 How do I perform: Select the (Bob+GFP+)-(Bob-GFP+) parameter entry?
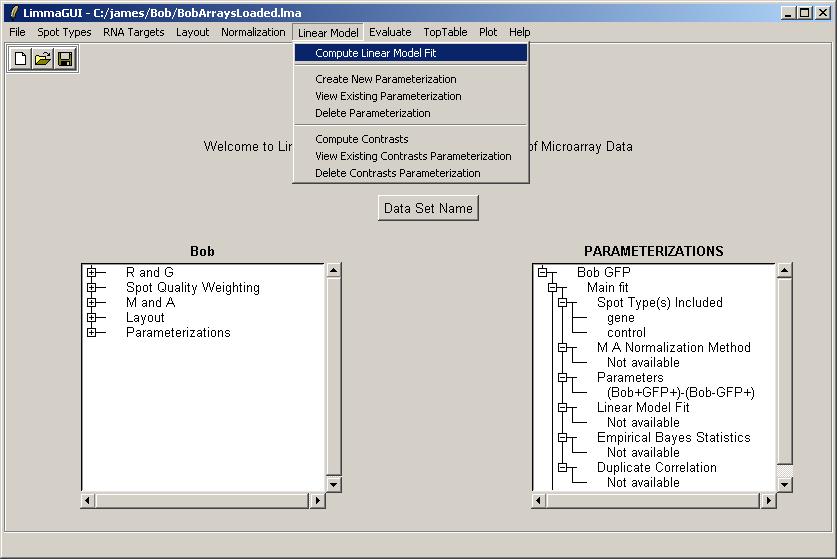tap(680, 392)
